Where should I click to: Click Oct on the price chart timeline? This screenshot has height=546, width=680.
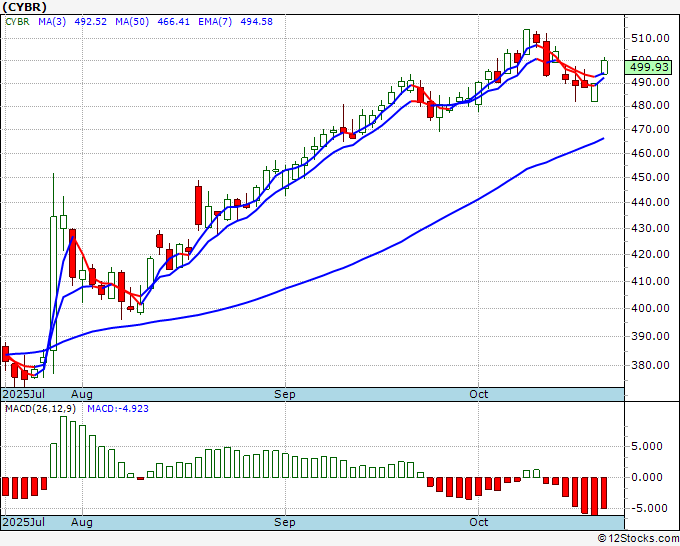point(479,394)
